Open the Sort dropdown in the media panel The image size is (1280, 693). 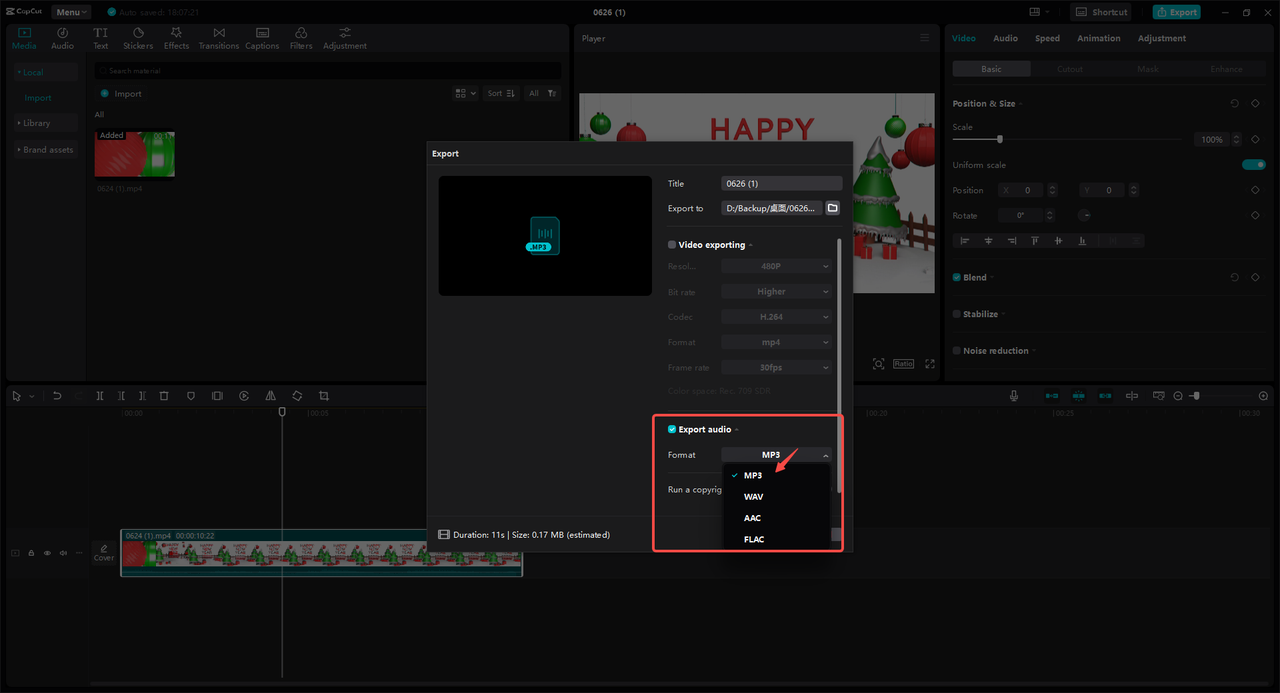pos(501,93)
